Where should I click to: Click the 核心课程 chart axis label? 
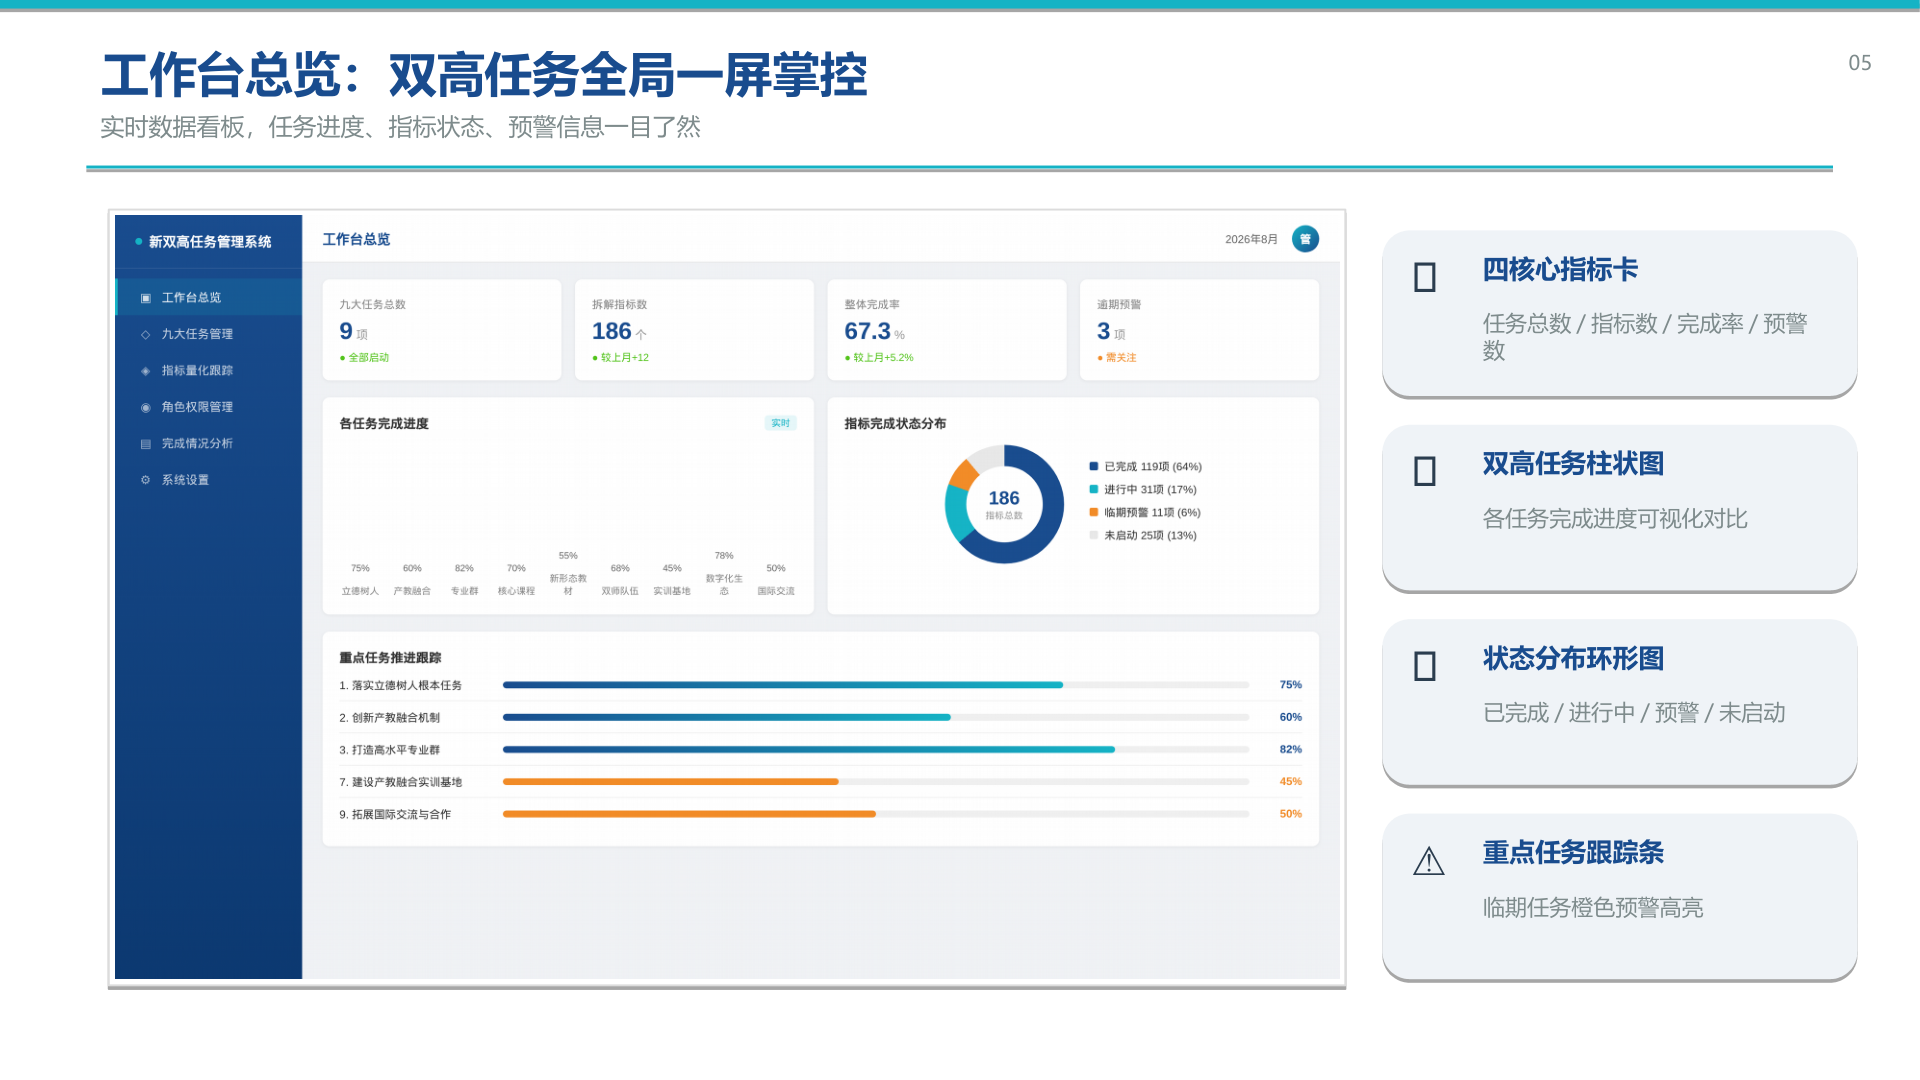516,592
